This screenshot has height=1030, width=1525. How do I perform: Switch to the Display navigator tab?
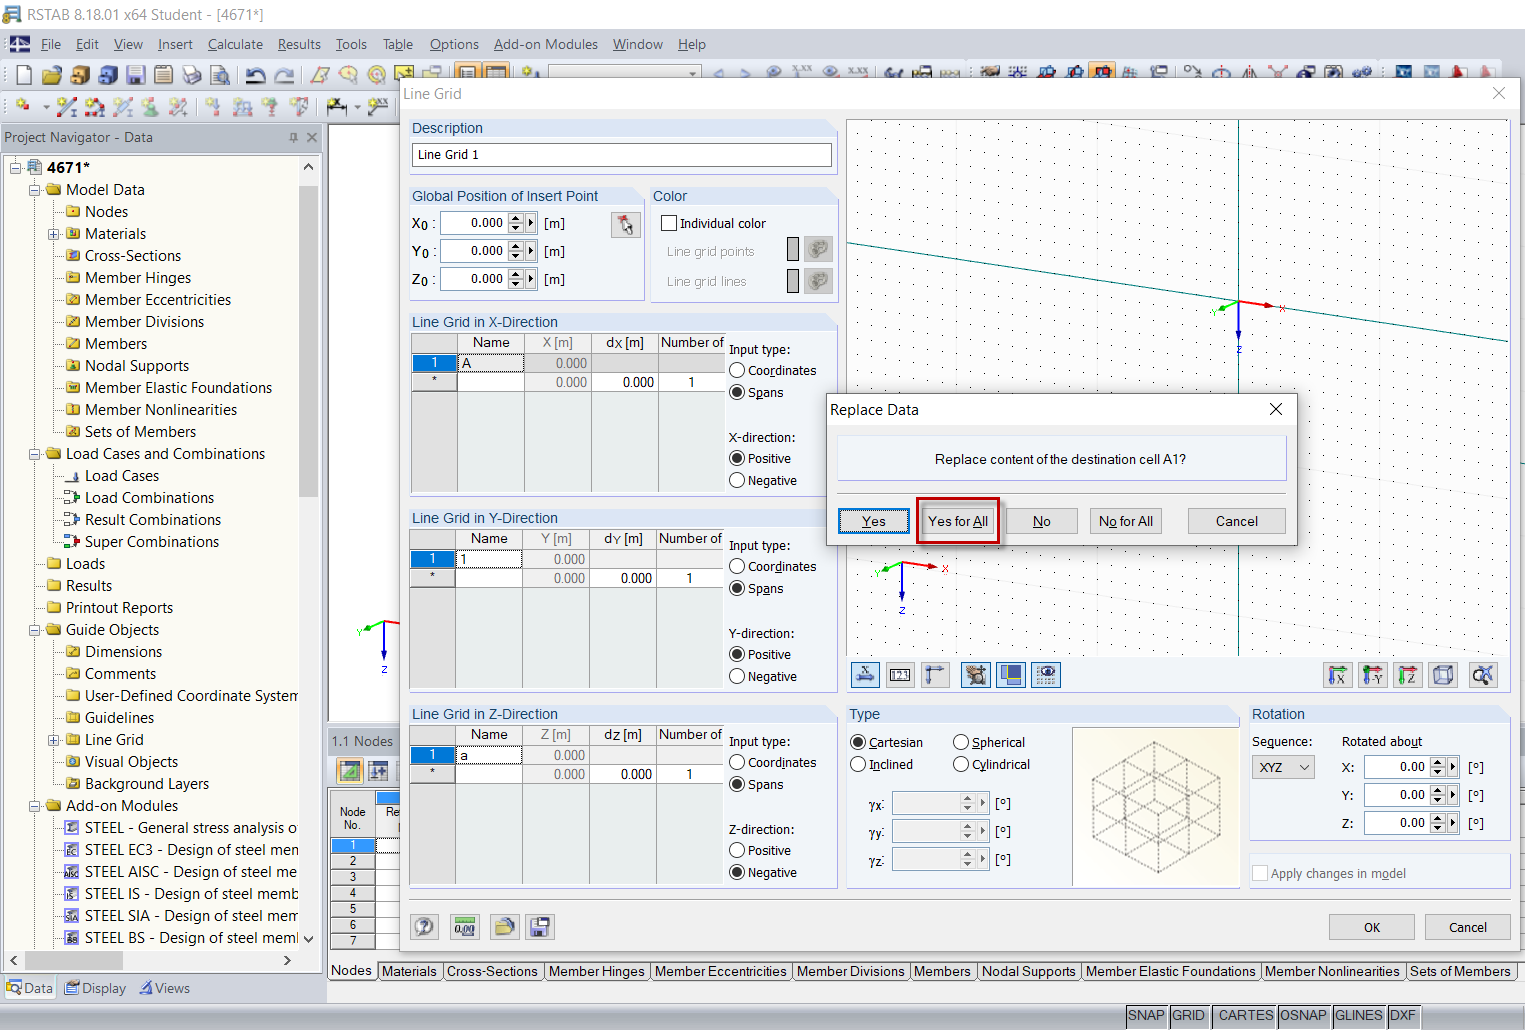(x=96, y=988)
